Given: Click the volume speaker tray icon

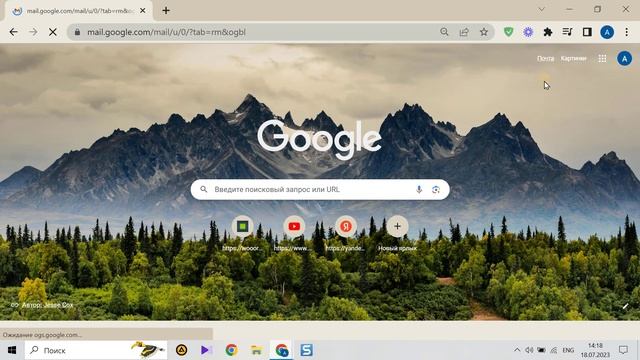Looking at the screenshot, I should [x=529, y=350].
